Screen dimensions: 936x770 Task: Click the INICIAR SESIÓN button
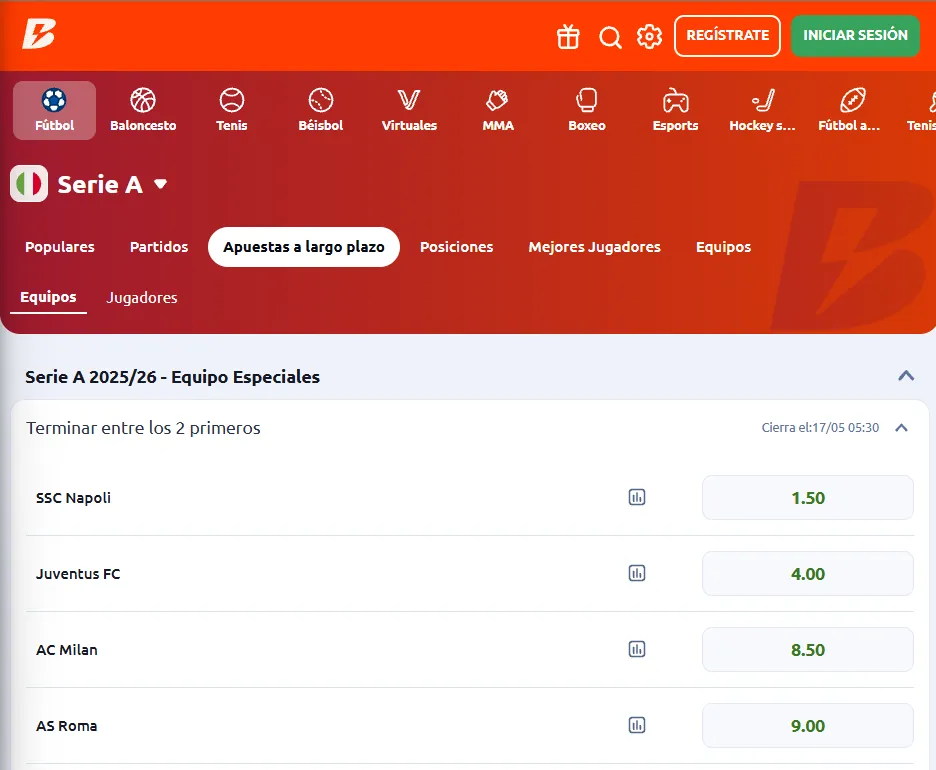[x=855, y=36]
